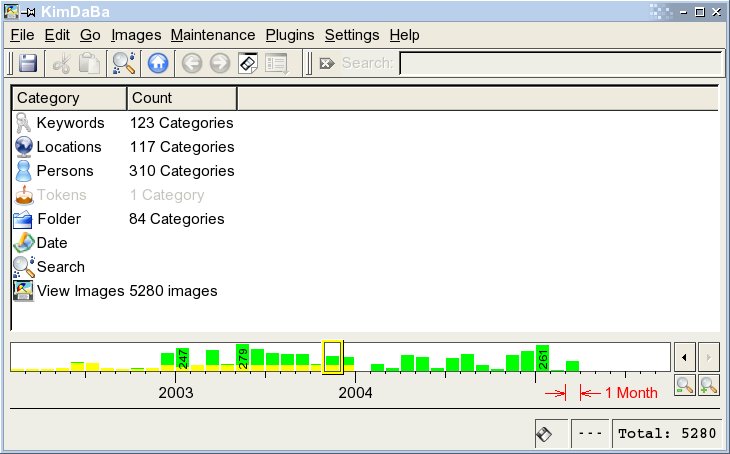Zoom in the date bar
Image resolution: width=730 pixels, height=454 pixels.
(x=709, y=385)
